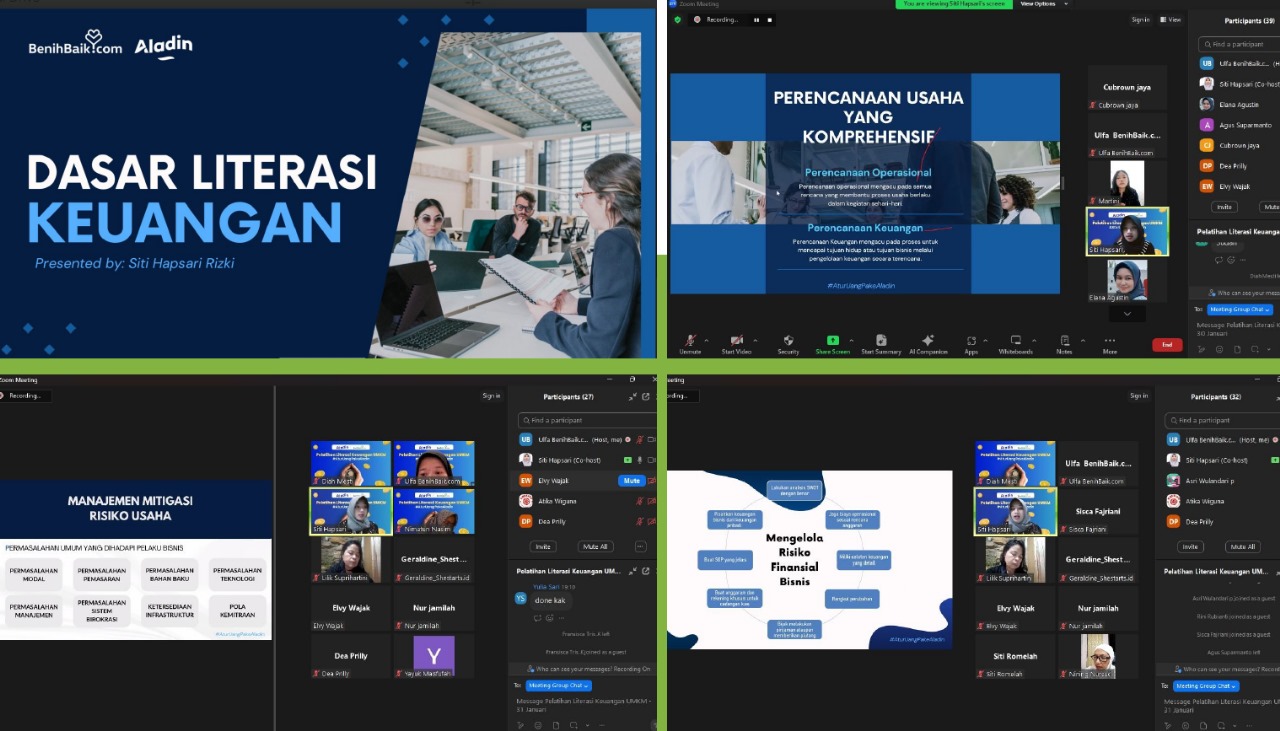Open the More options menu in toolbar
The image size is (1280, 731).
(x=1109, y=341)
